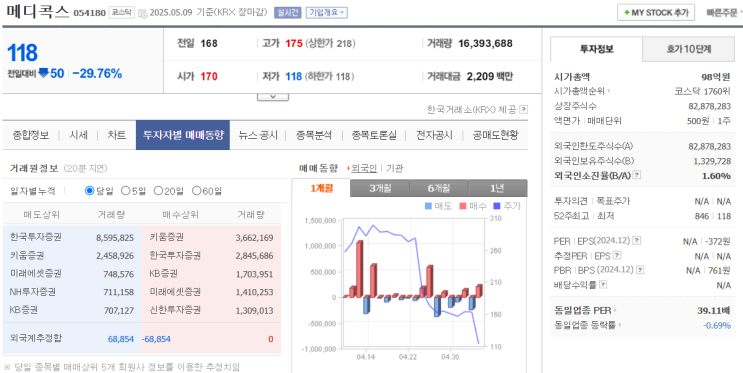Screen dimensions: 743x373
Task: Open the 종목토론실 tab
Action: click(x=374, y=135)
